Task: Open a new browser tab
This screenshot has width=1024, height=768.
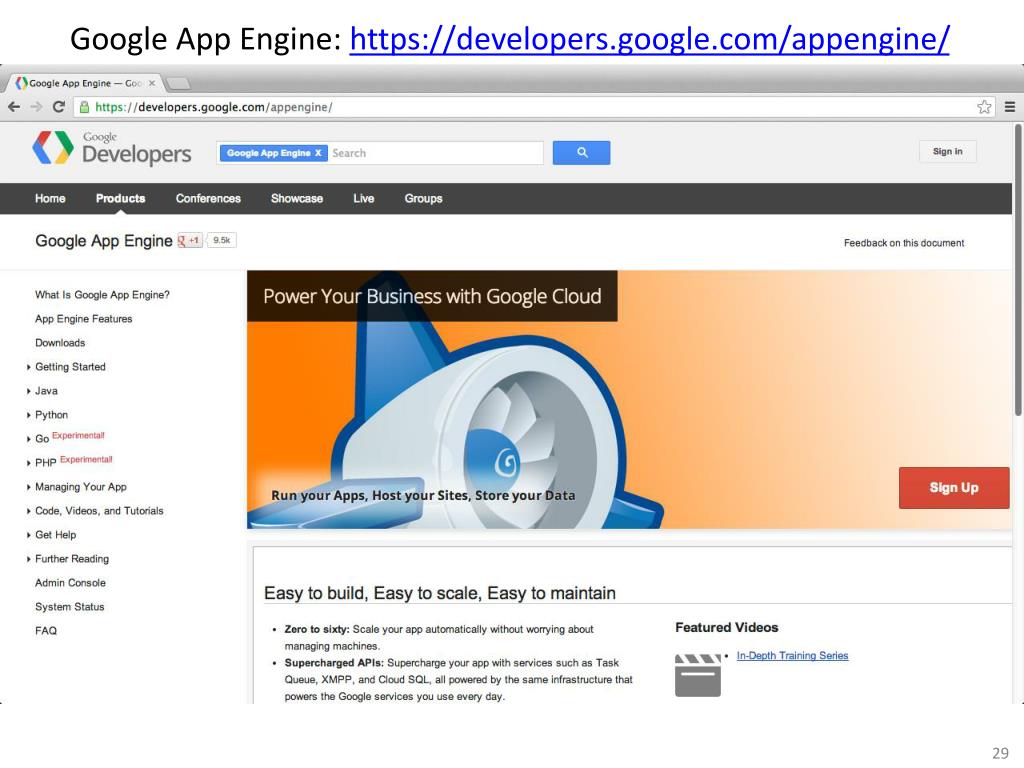Action: (178, 83)
